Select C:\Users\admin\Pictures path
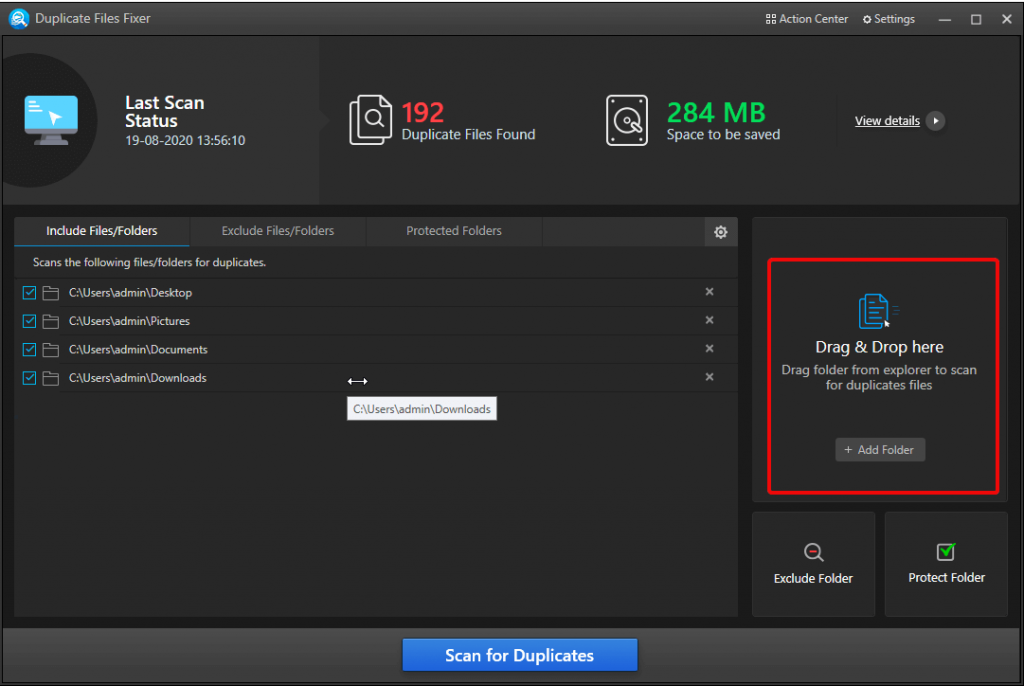The image size is (1024, 686). (x=129, y=321)
